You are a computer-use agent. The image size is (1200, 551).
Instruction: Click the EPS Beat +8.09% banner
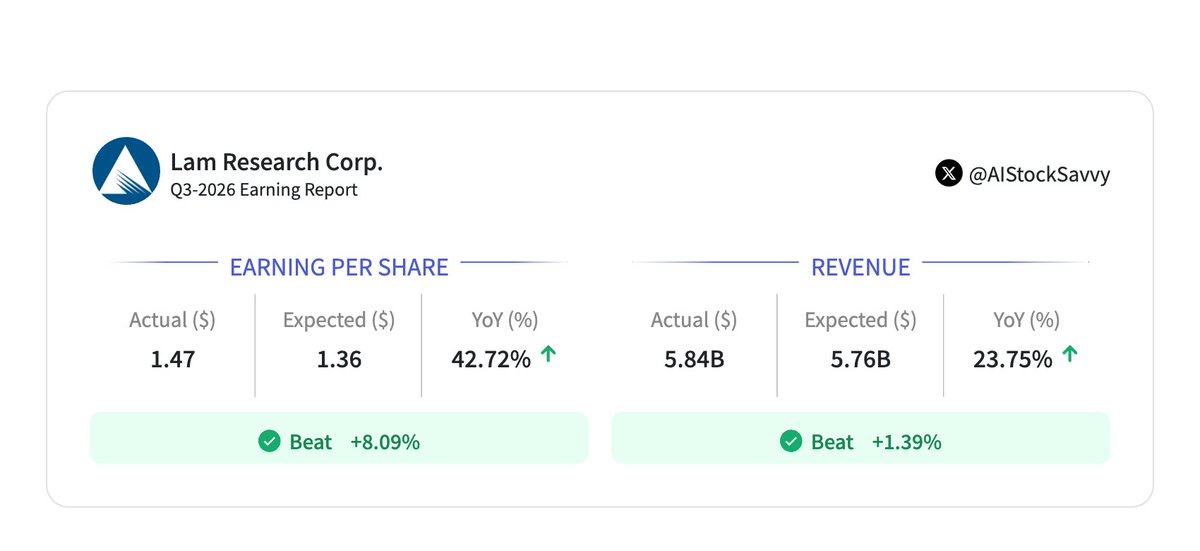coord(339,441)
